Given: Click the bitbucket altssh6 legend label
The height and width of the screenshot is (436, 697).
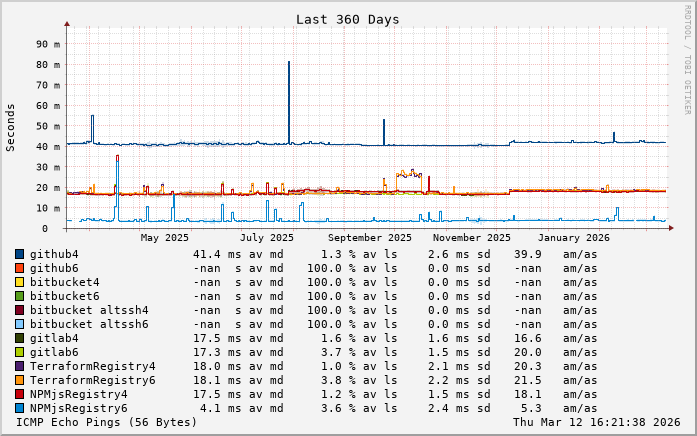Looking at the screenshot, I should point(89,324).
